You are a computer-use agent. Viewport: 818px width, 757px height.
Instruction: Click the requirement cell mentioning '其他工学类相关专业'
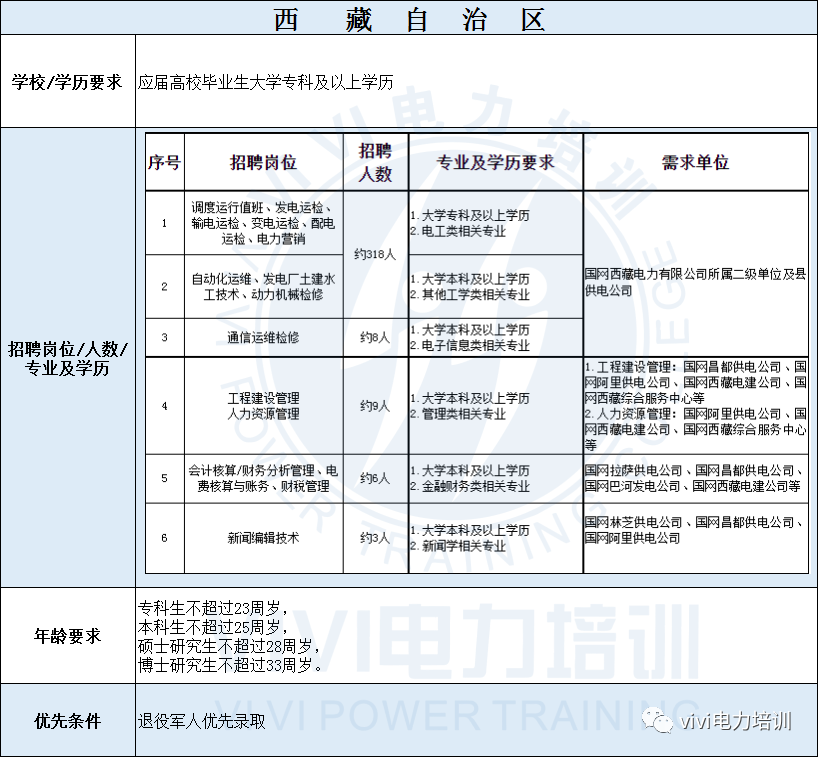[496, 286]
